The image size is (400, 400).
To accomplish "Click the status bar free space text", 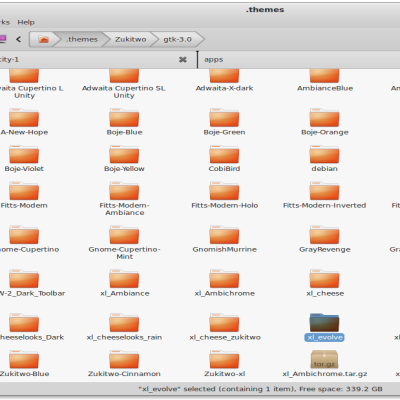I will [341, 389].
